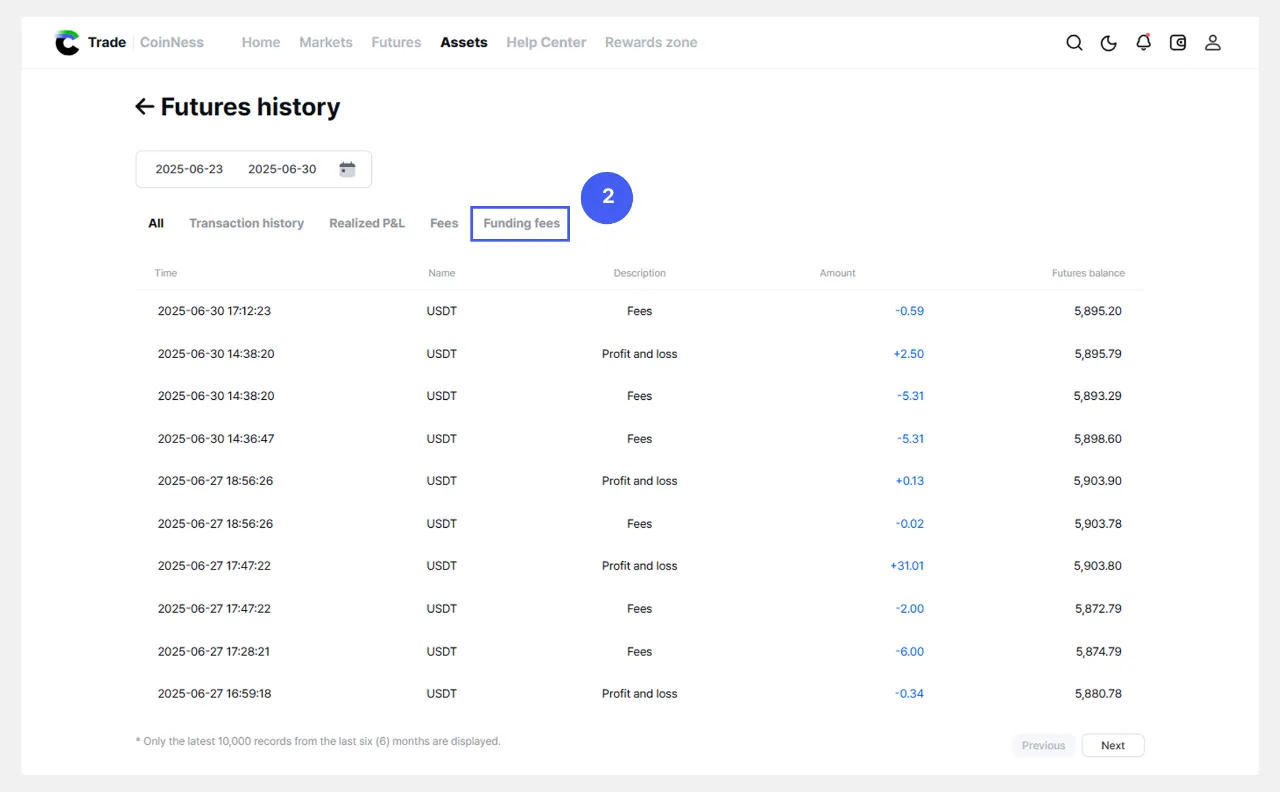Open Rewards zone navigation link
This screenshot has height=792, width=1280.
point(651,43)
